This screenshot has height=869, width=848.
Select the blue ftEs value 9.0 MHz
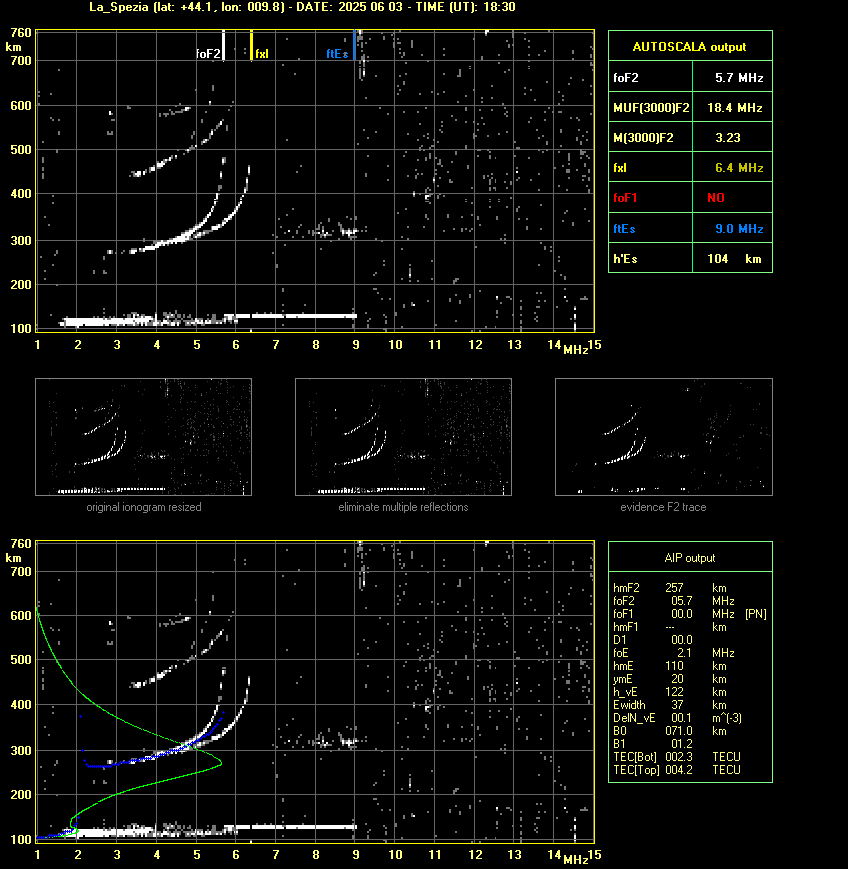[739, 228]
